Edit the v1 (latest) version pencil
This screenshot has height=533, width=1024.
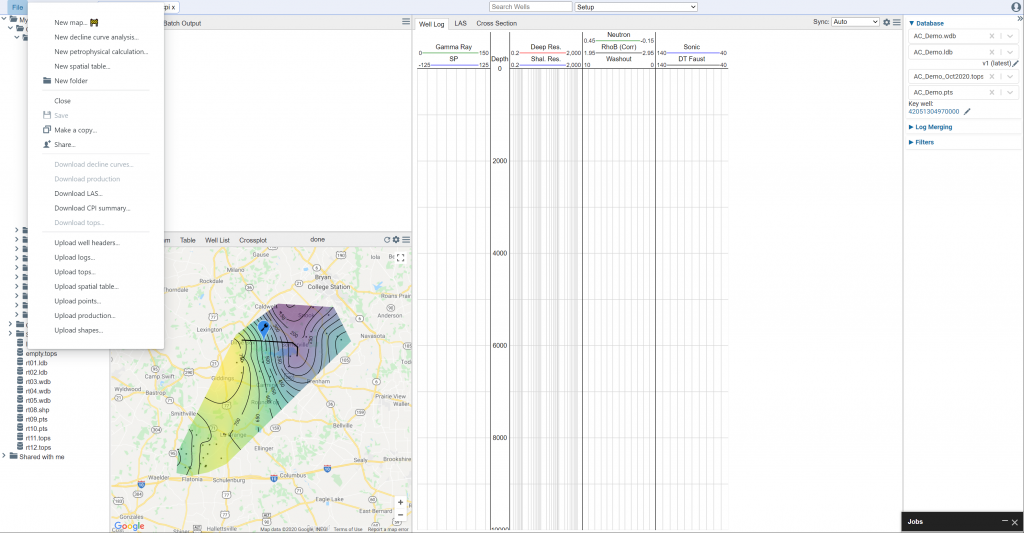[x=1016, y=63]
